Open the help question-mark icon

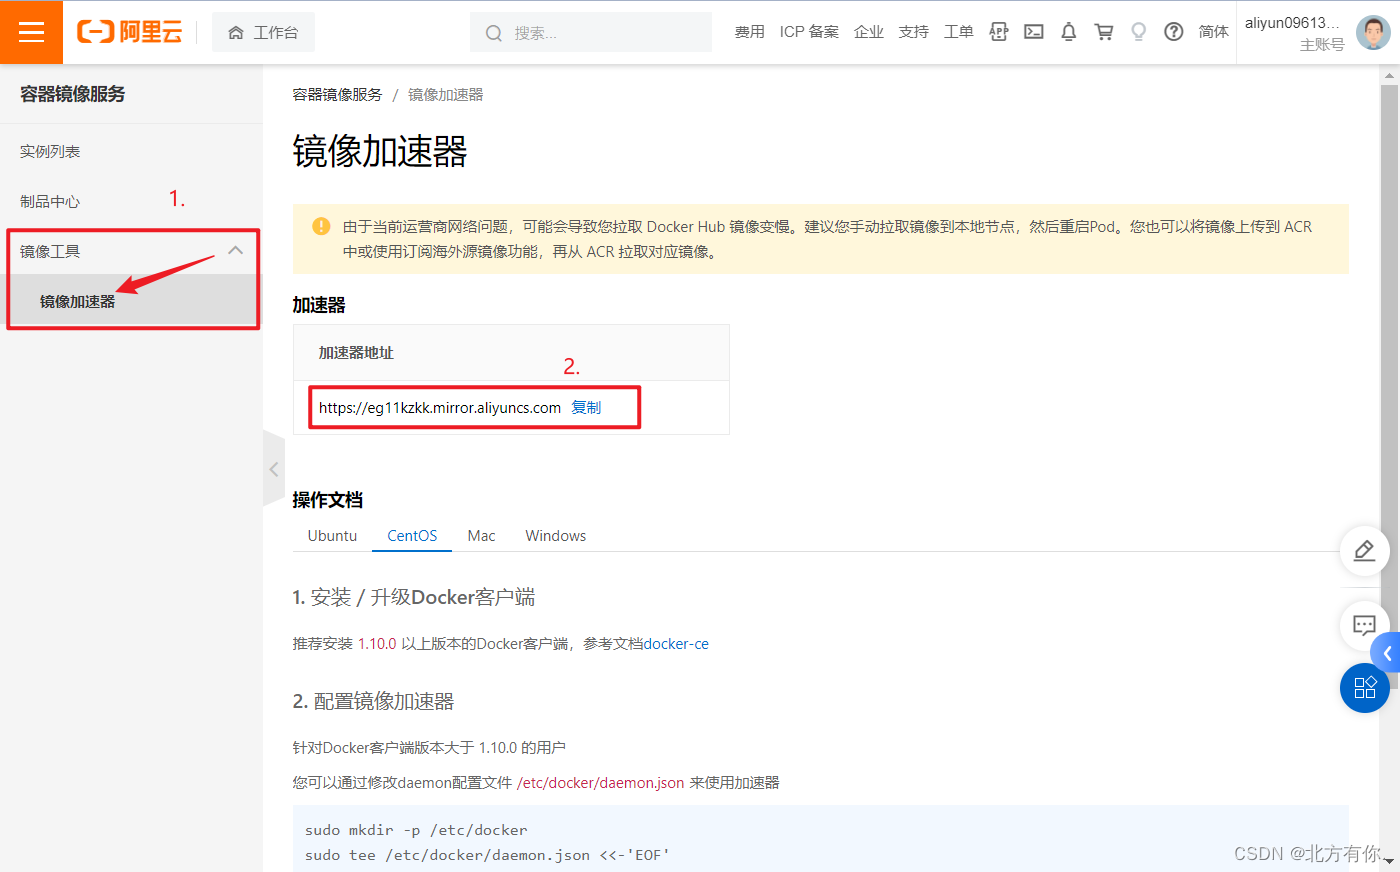(x=1174, y=32)
